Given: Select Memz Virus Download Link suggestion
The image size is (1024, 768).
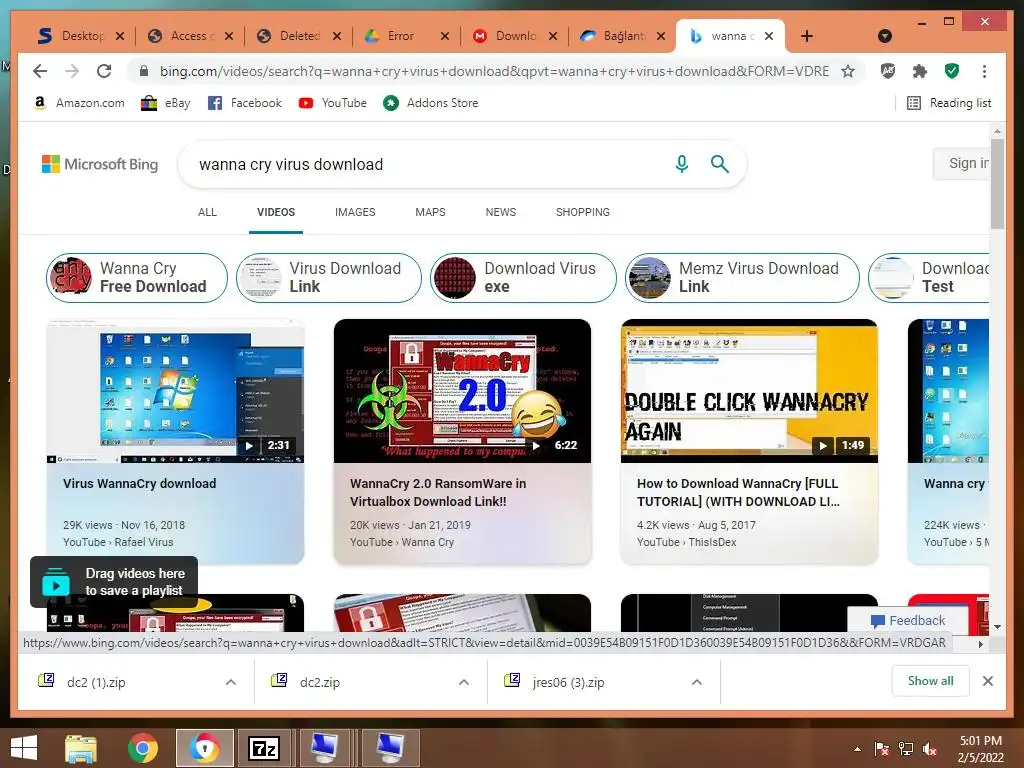Looking at the screenshot, I should tap(742, 278).
